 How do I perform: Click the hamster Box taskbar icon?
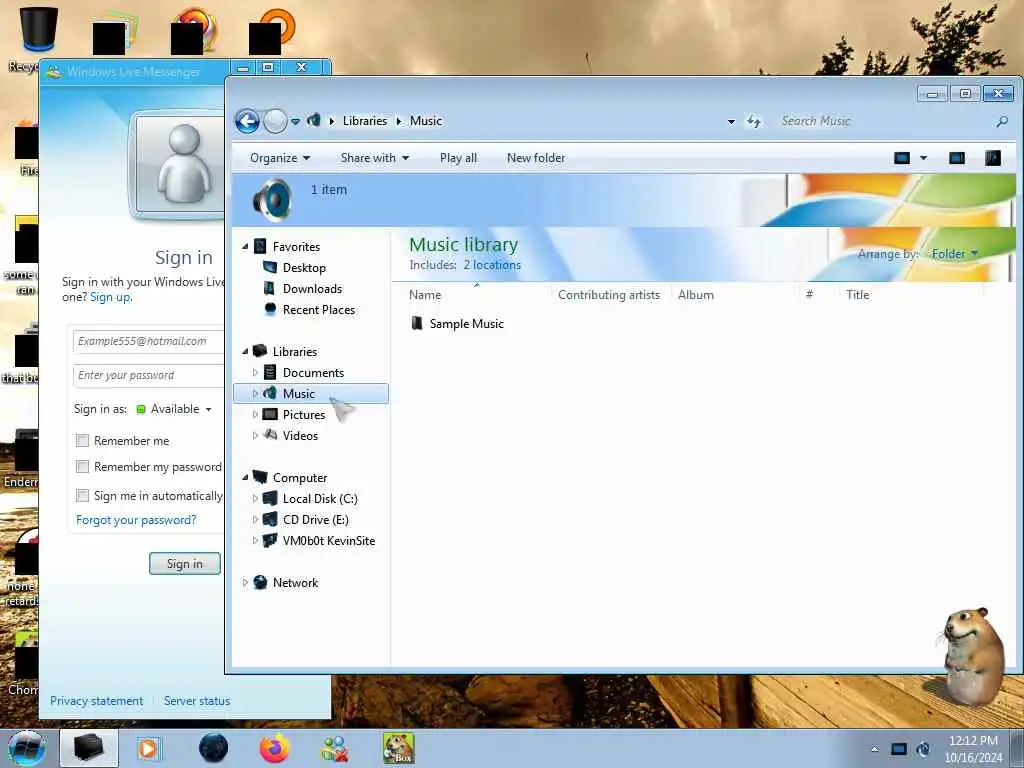tap(398, 748)
